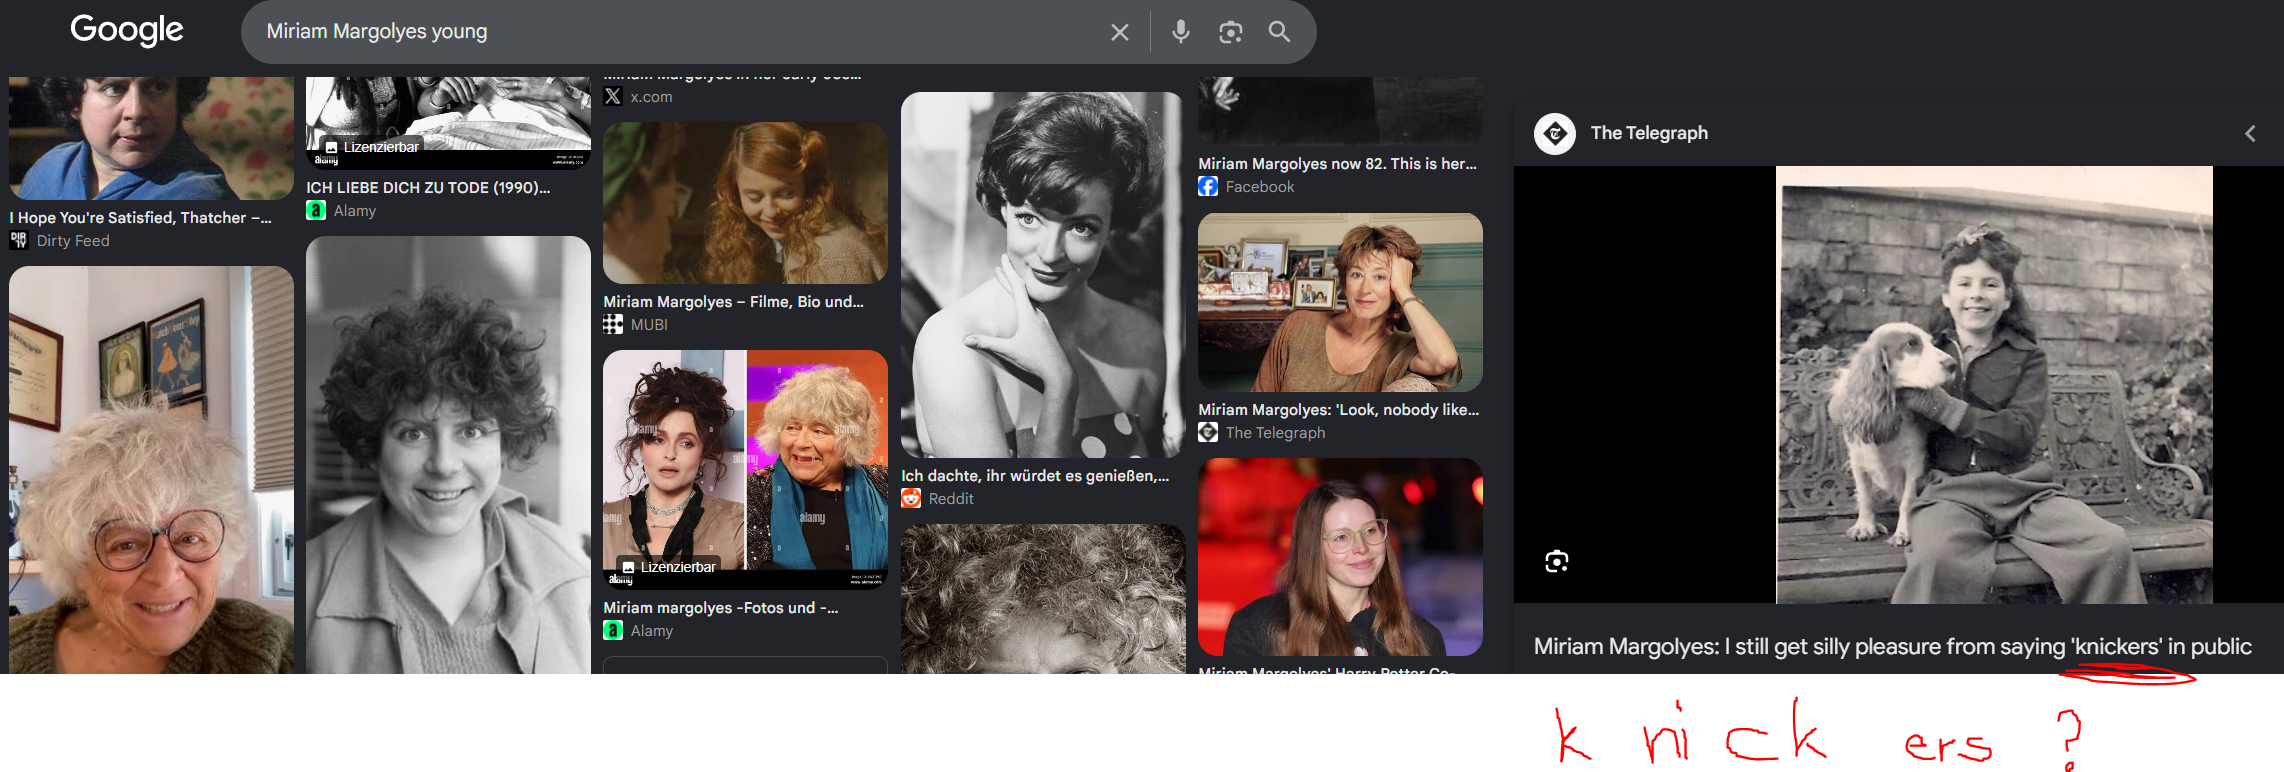Click 'Alamy' text under 'Miriam margolyes -Fotos und'

pyautogui.click(x=652, y=631)
